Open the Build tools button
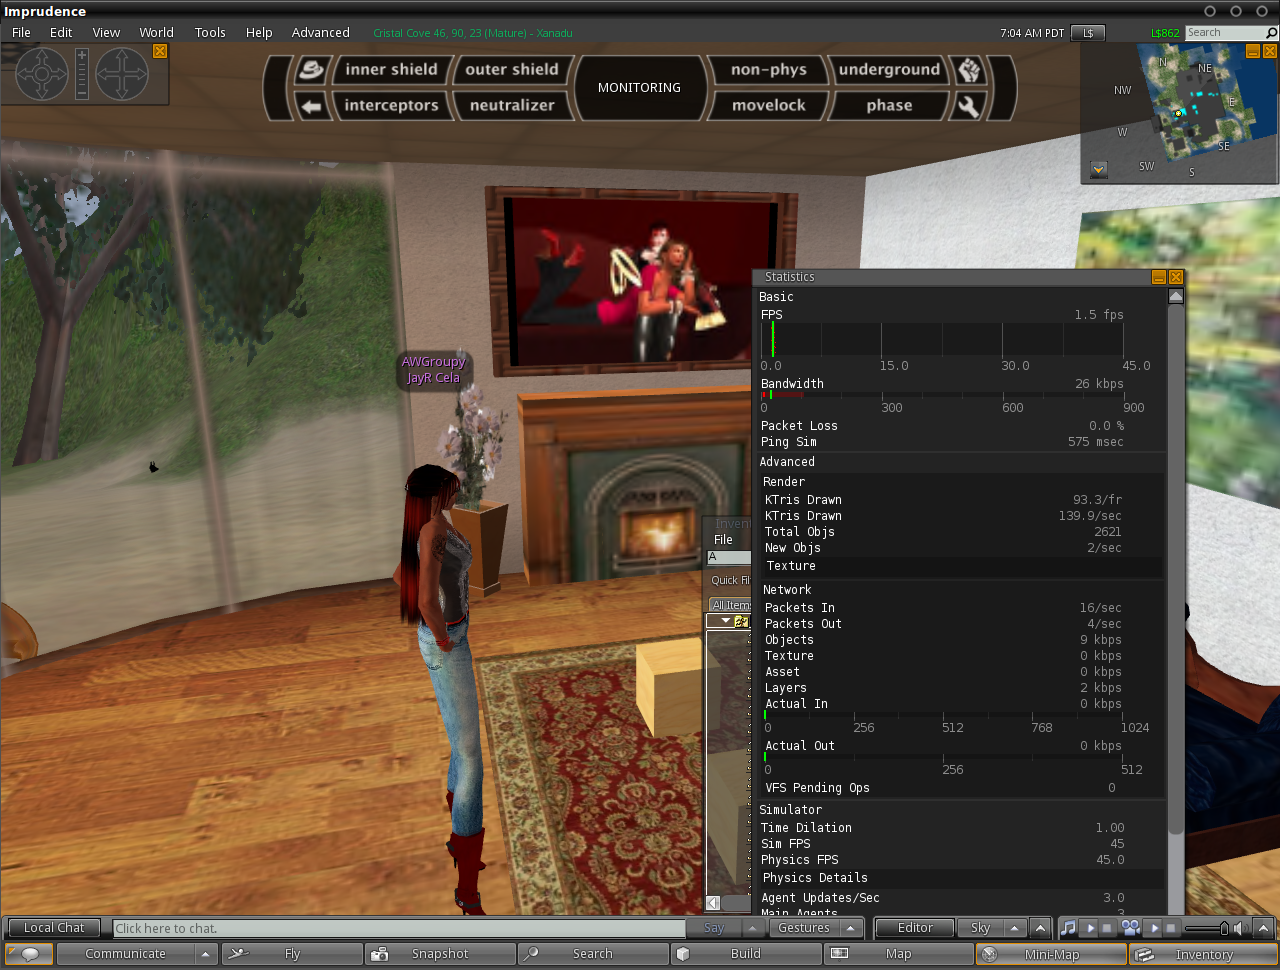This screenshot has height=970, width=1280. [x=745, y=954]
